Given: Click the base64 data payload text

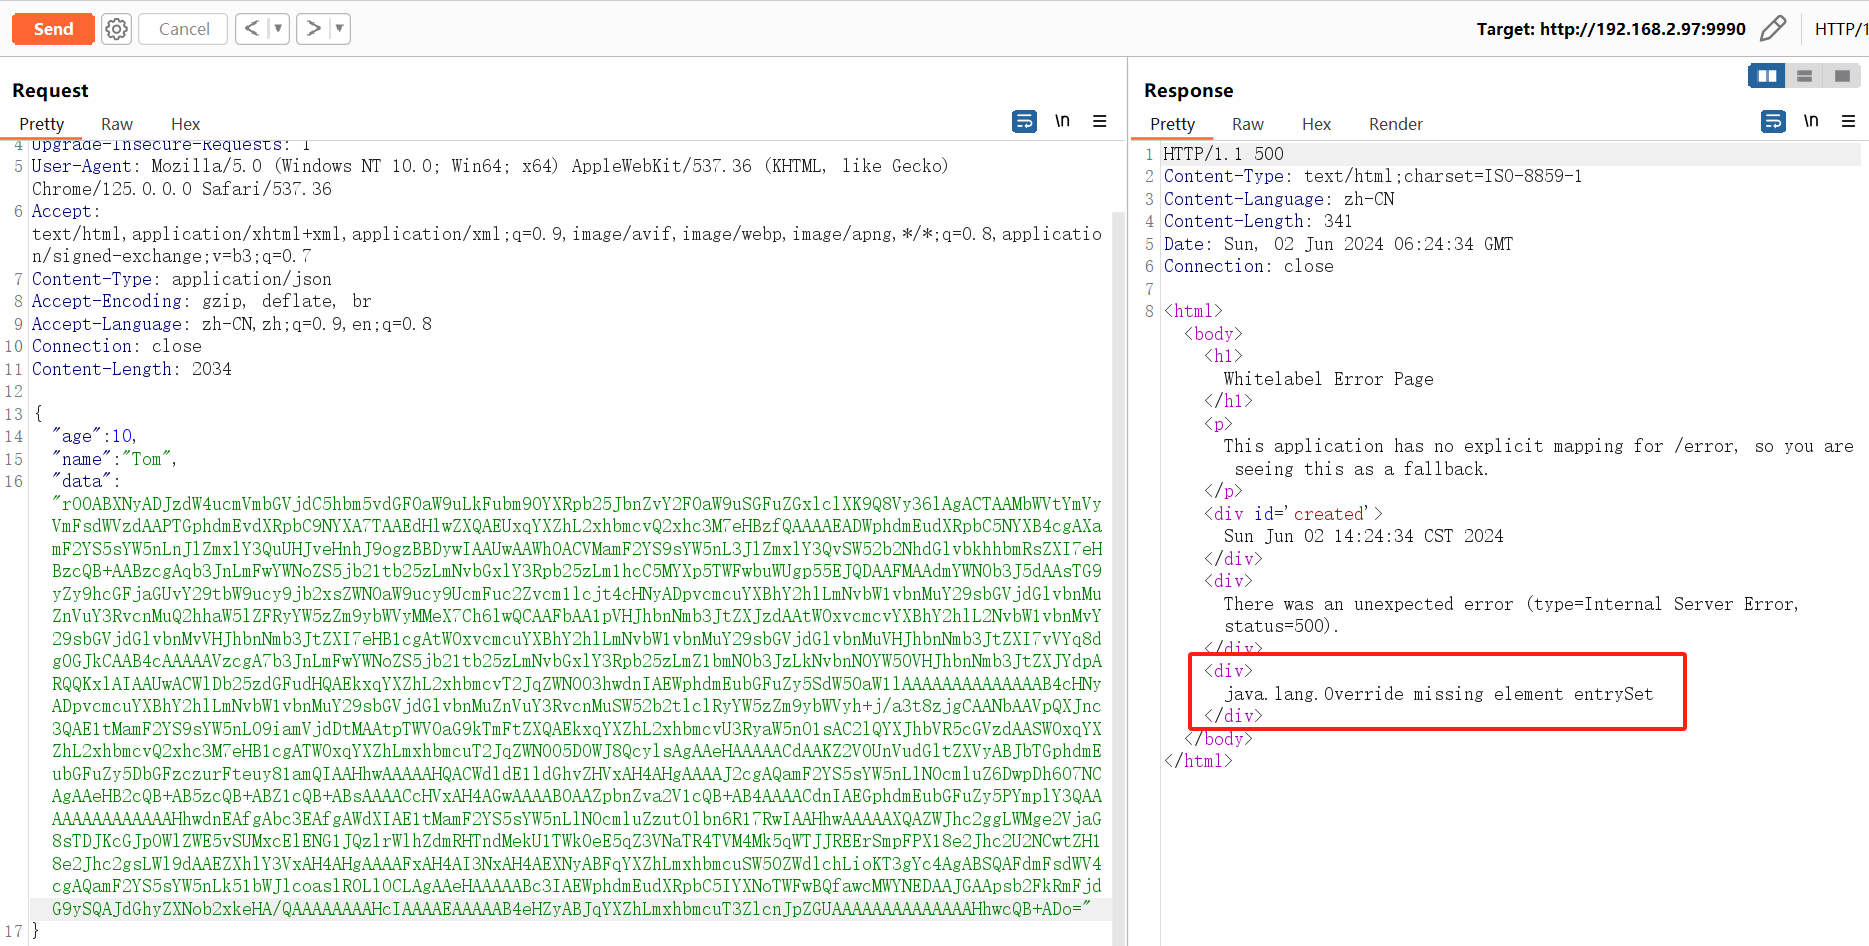Looking at the screenshot, I should pos(577,706).
